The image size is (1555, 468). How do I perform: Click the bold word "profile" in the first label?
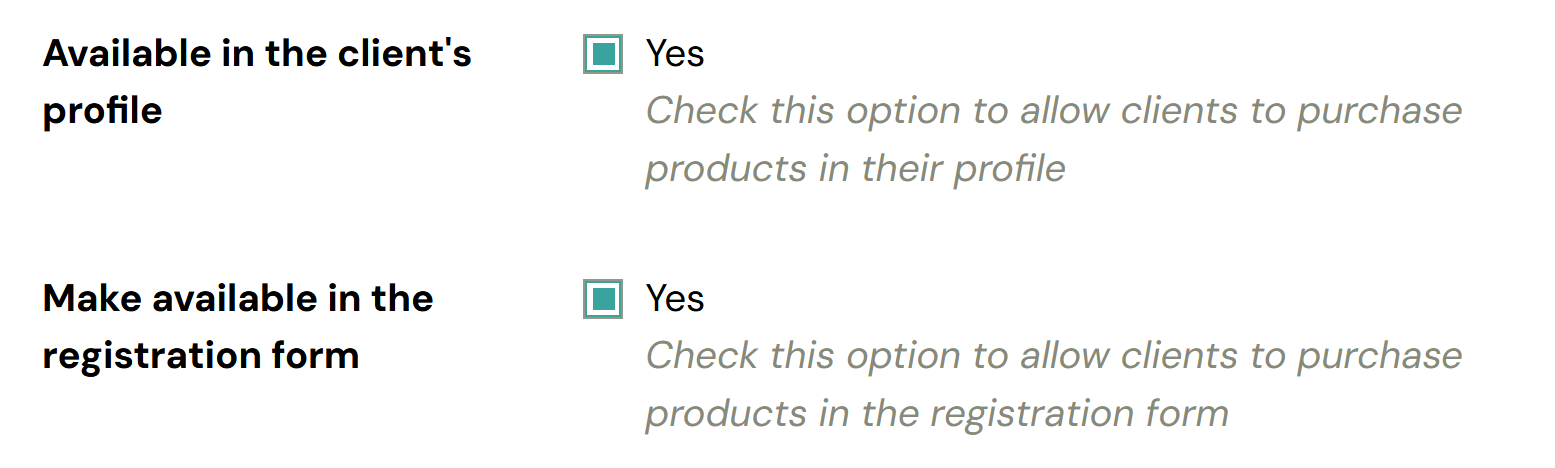(102, 111)
